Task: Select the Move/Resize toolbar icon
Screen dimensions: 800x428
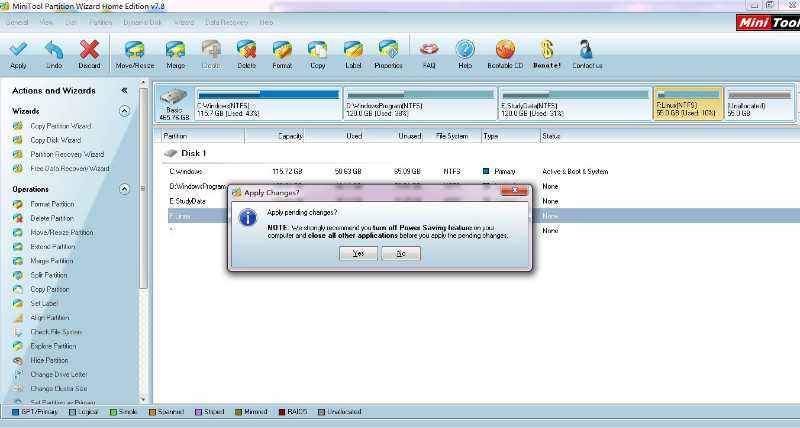Action: point(135,49)
